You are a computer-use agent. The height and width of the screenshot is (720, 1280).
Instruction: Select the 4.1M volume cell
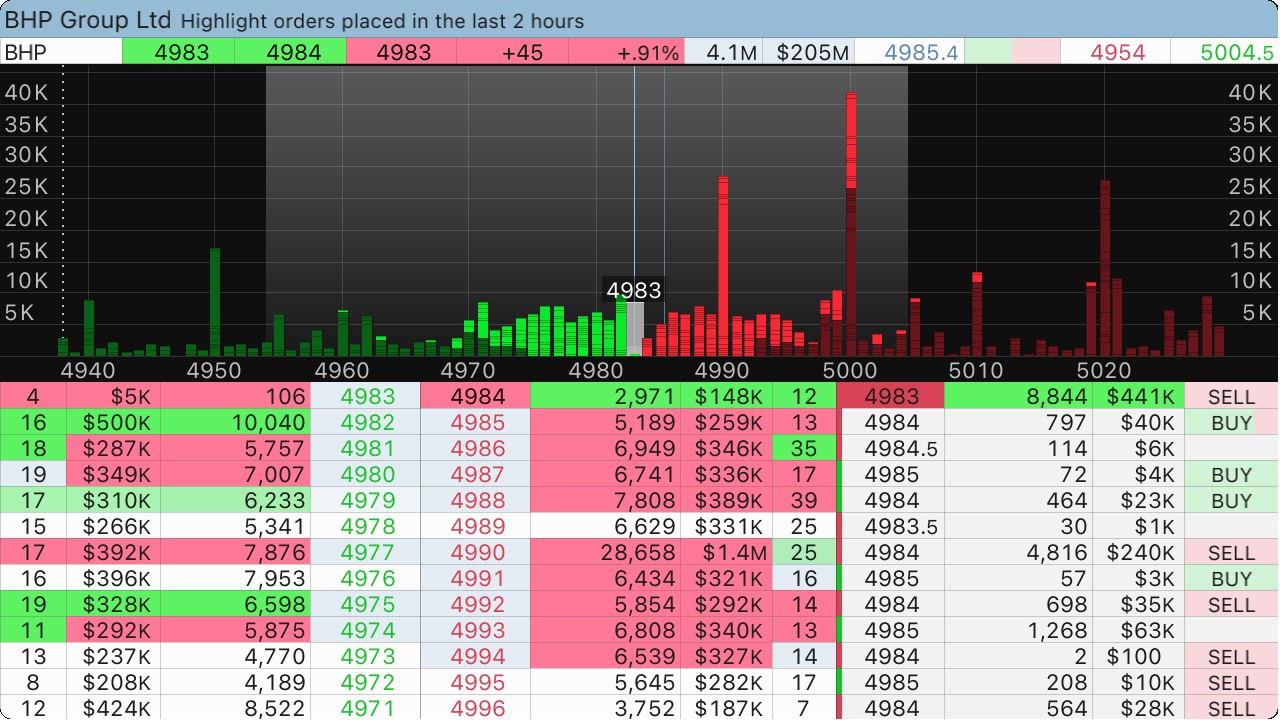tap(723, 52)
